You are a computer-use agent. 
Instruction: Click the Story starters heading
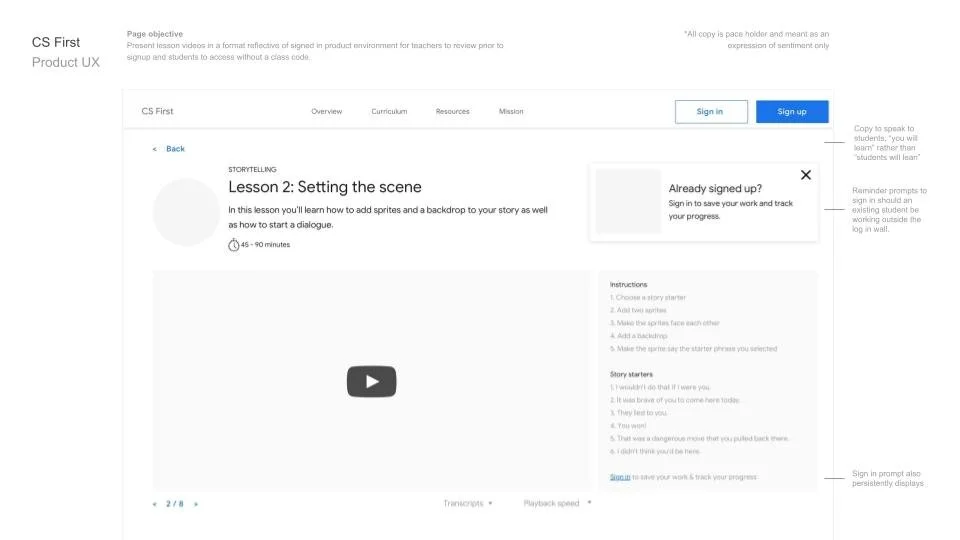coord(631,374)
